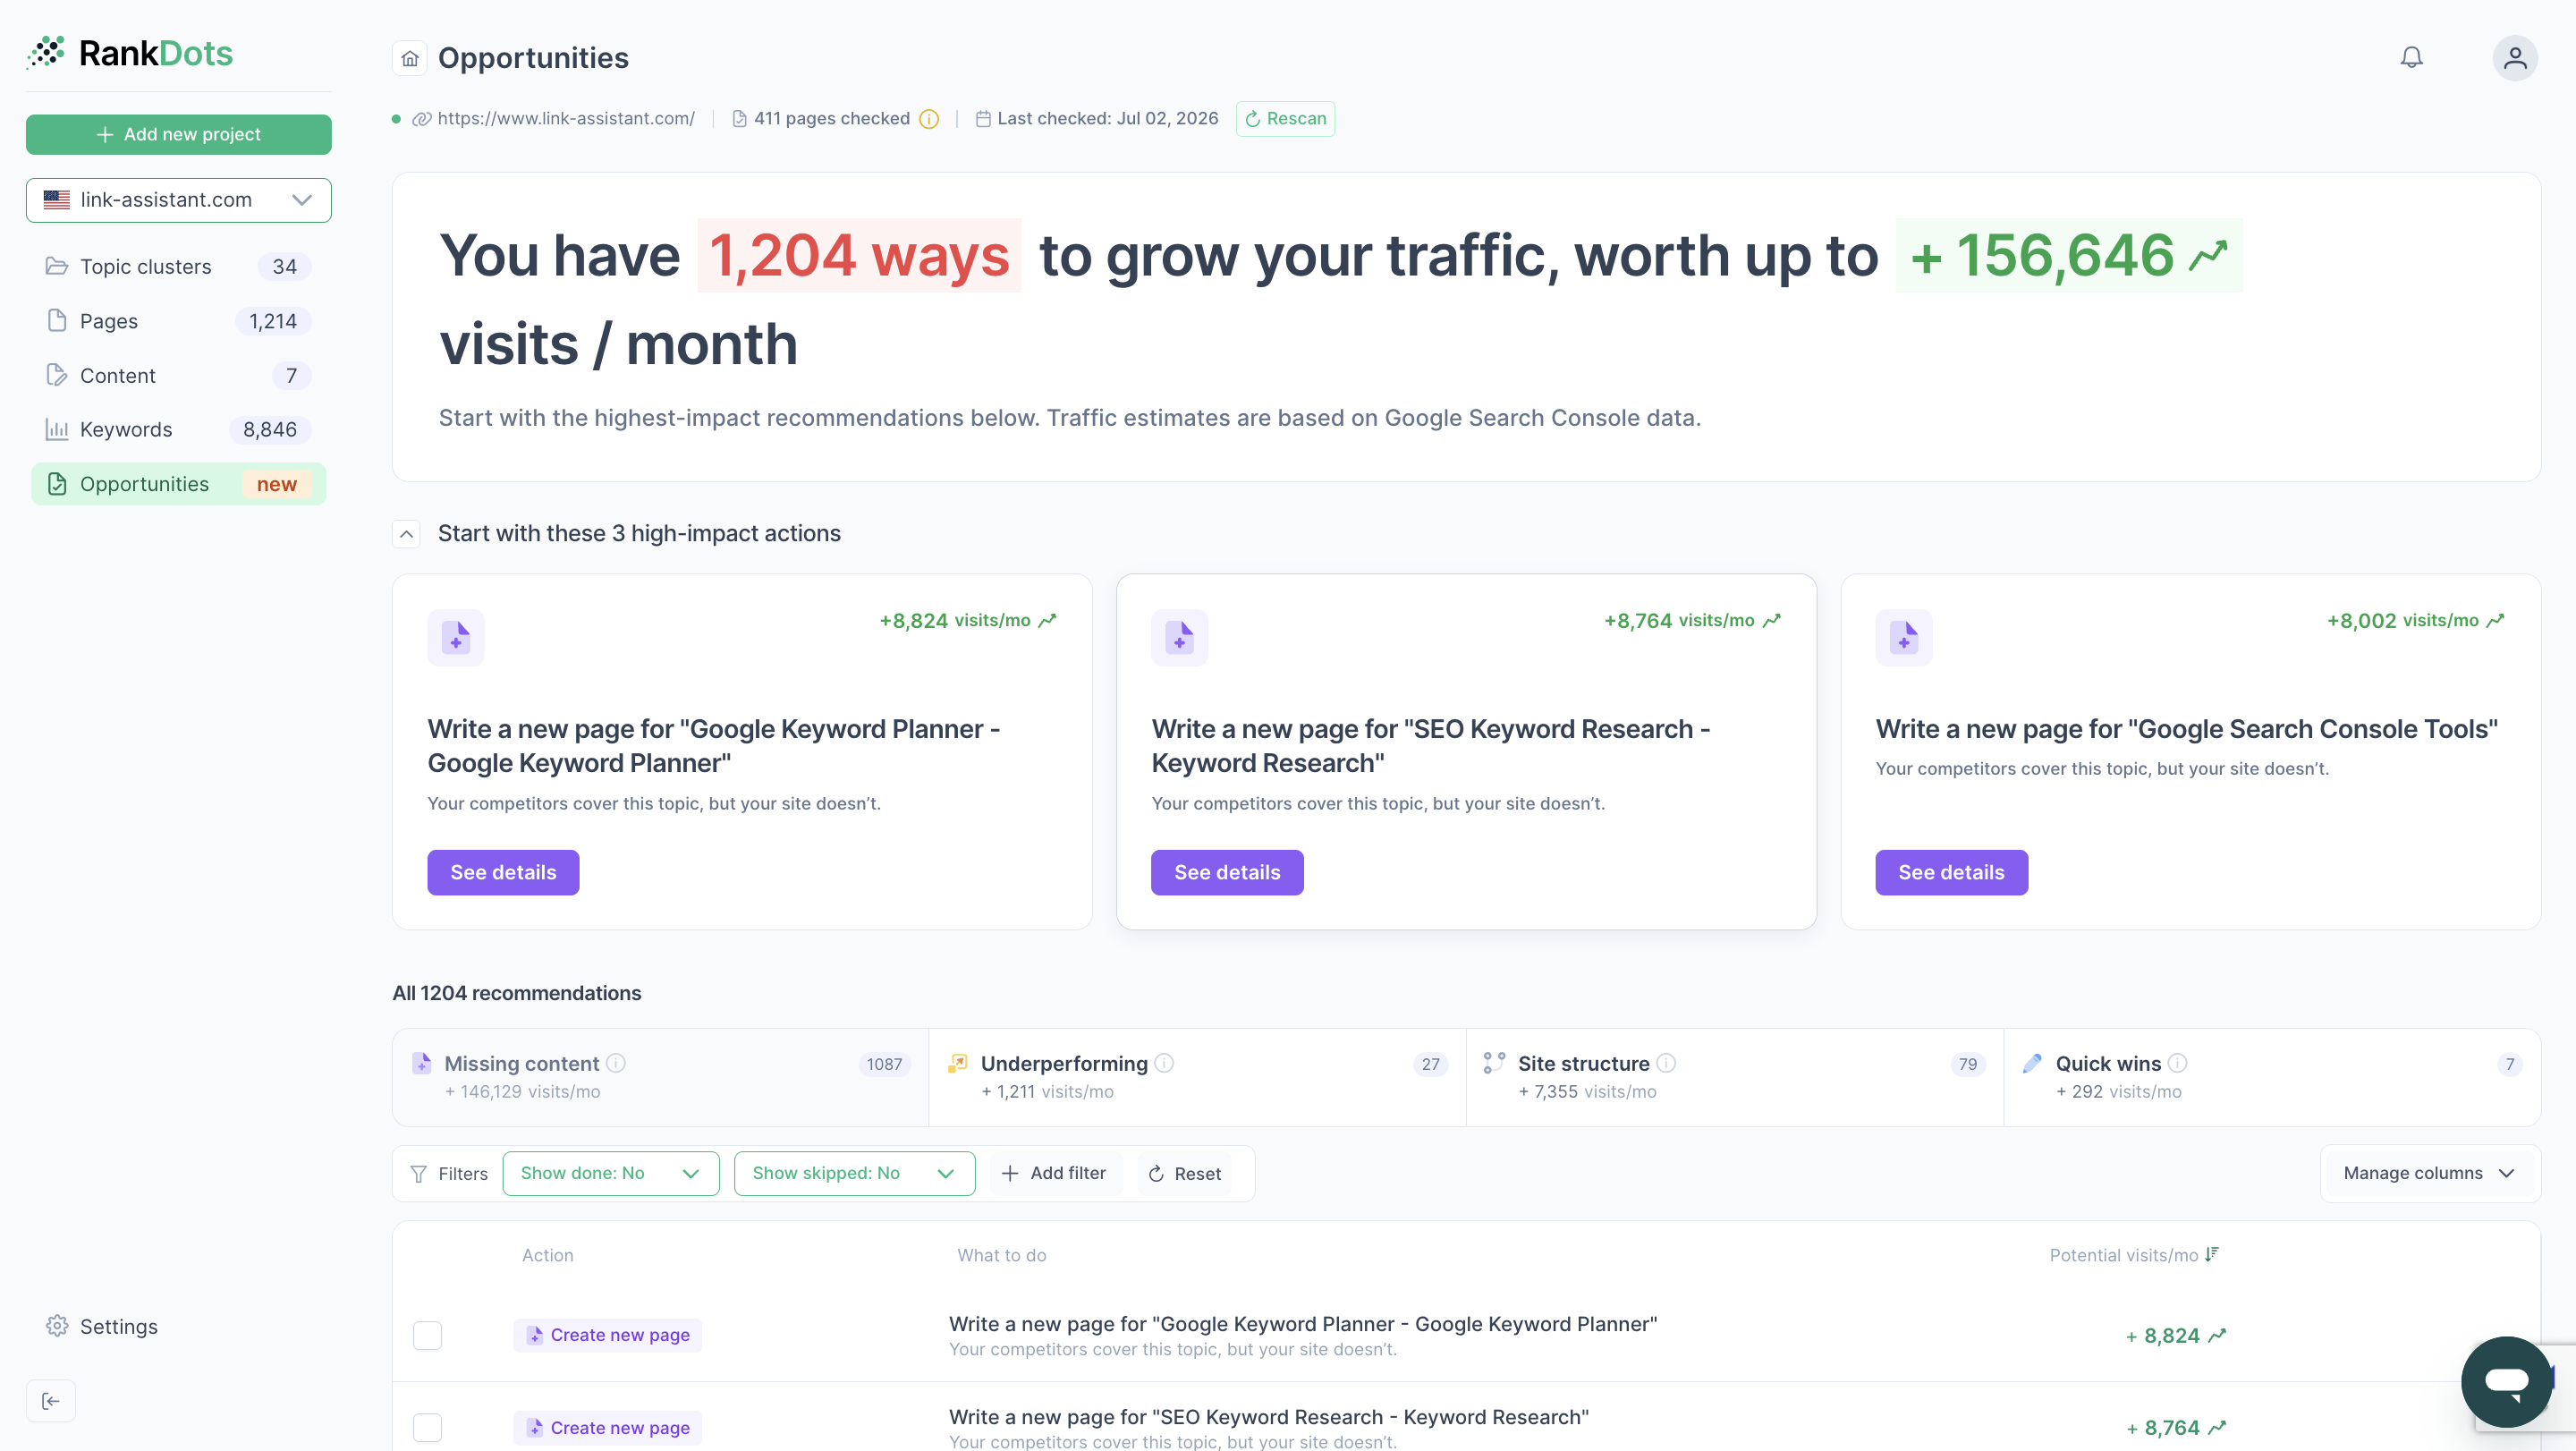This screenshot has width=2576, height=1451.
Task: Switch to the Underperforming tab
Action: (x=1198, y=1077)
